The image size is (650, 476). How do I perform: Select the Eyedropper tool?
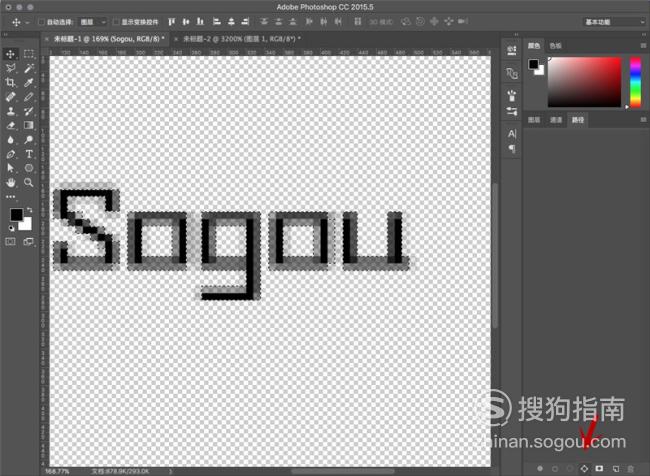29,83
